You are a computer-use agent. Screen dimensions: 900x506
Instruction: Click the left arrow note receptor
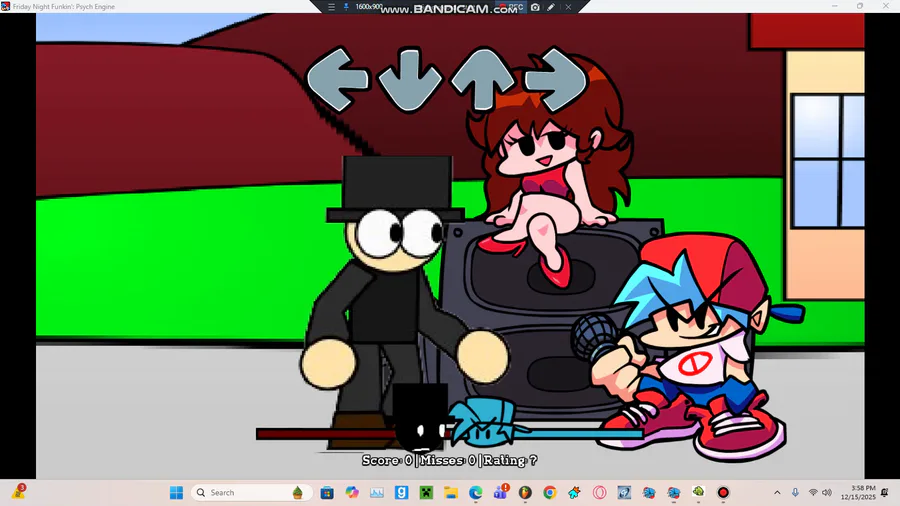338,79
